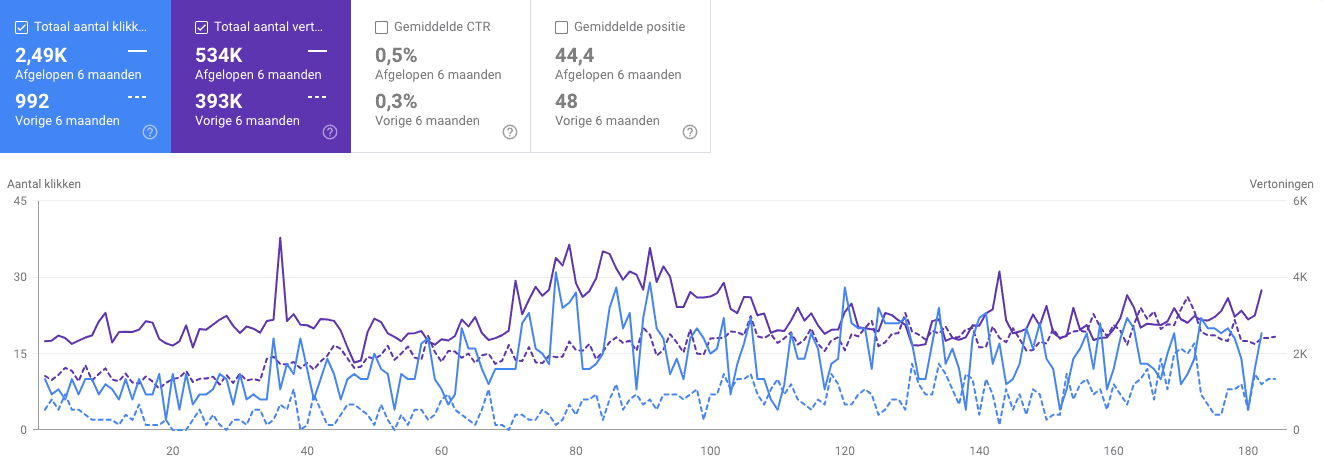1323x463 pixels.
Task: Click help icon in purple vertoningen card
Action: coord(330,132)
